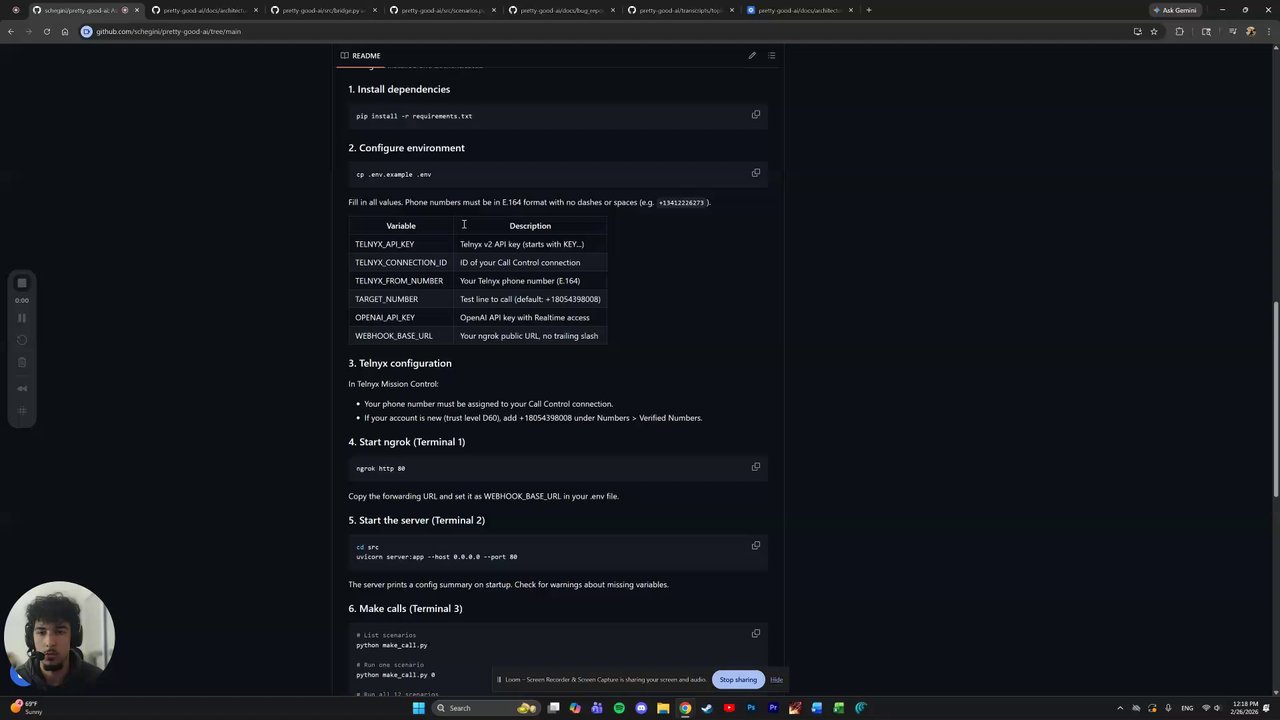This screenshot has height=720, width=1280.
Task: Copy the pip install command
Action: [756, 115]
